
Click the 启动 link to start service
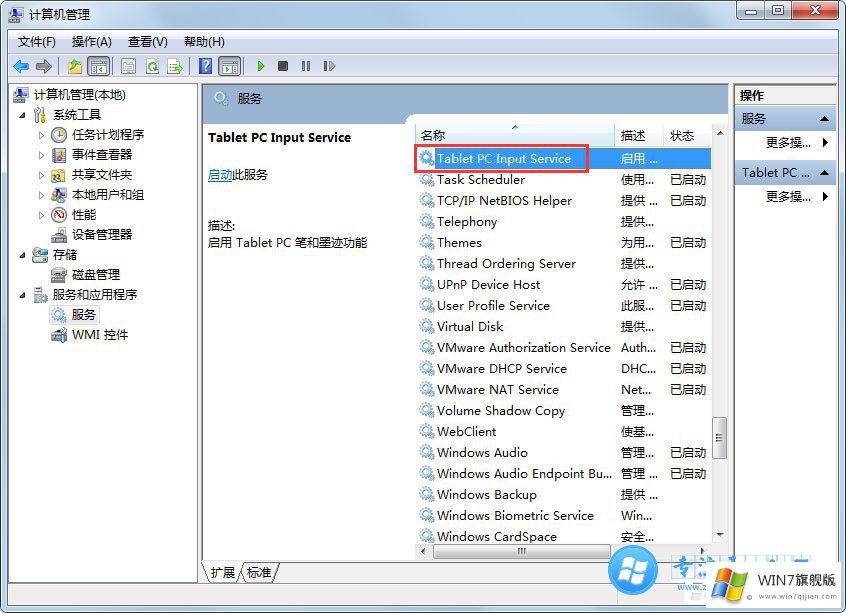click(x=220, y=175)
